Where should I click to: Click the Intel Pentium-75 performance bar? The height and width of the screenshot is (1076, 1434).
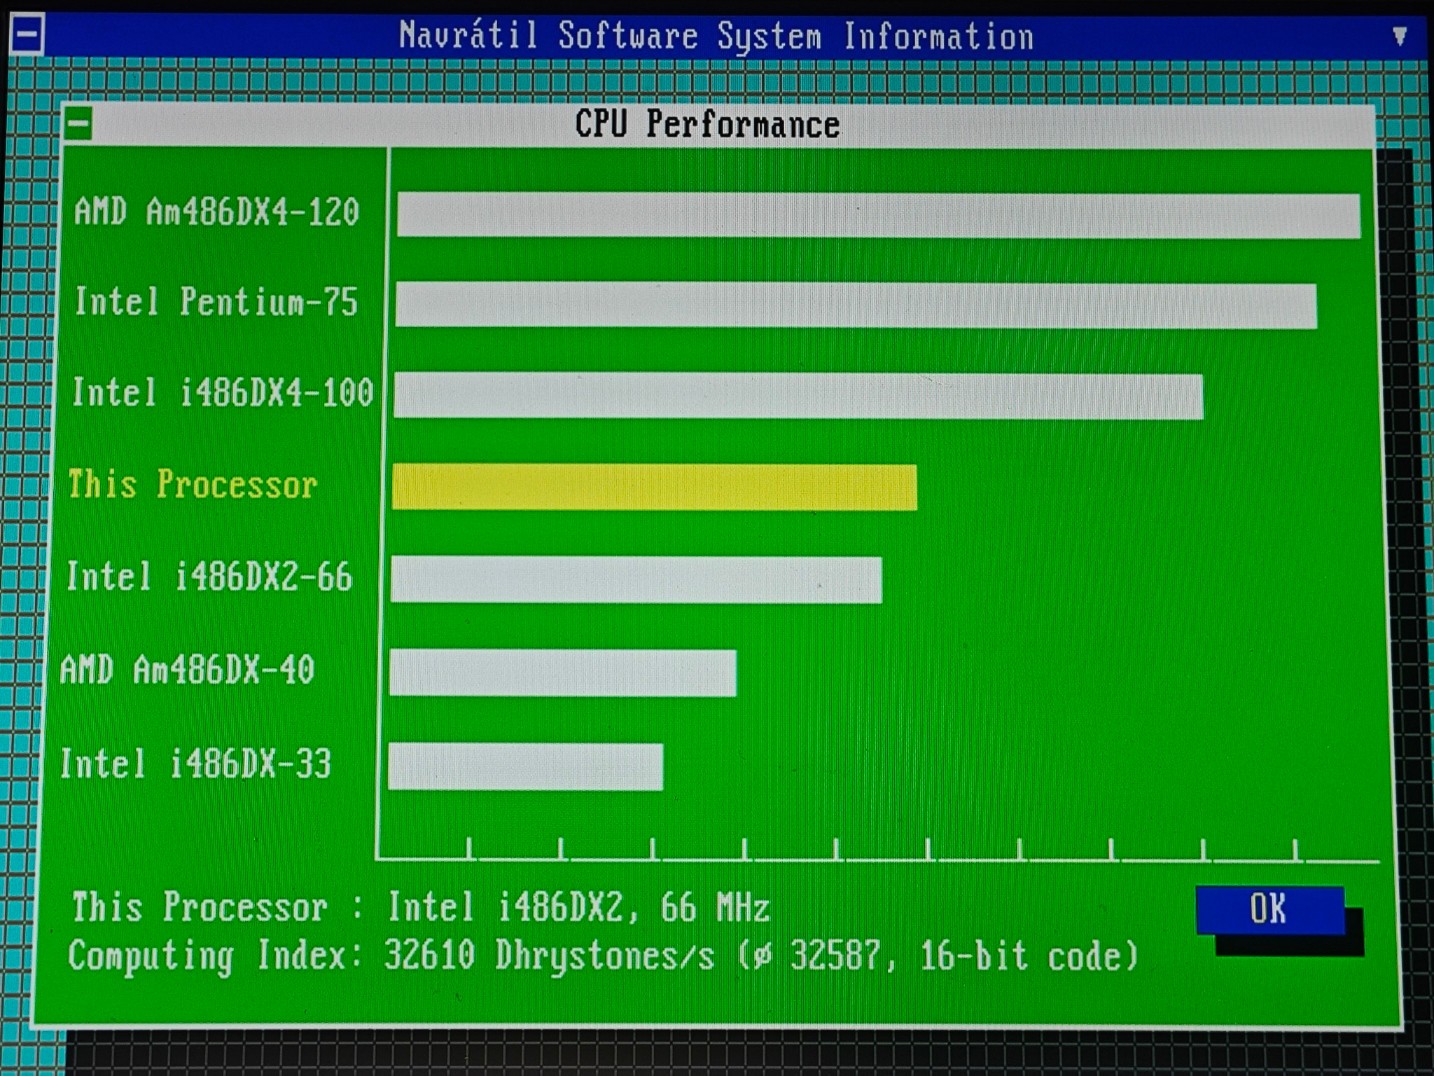coord(856,305)
